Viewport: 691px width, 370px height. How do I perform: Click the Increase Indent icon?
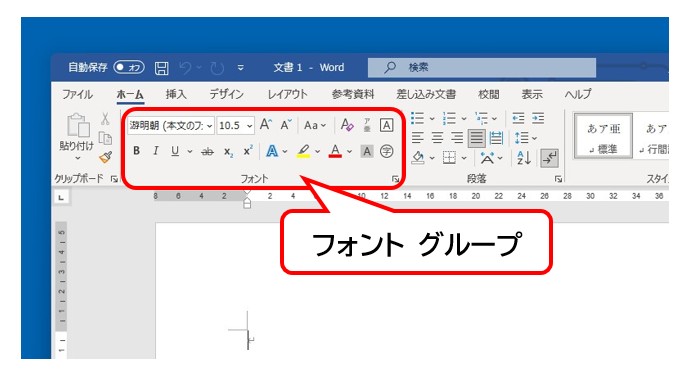tap(538, 118)
